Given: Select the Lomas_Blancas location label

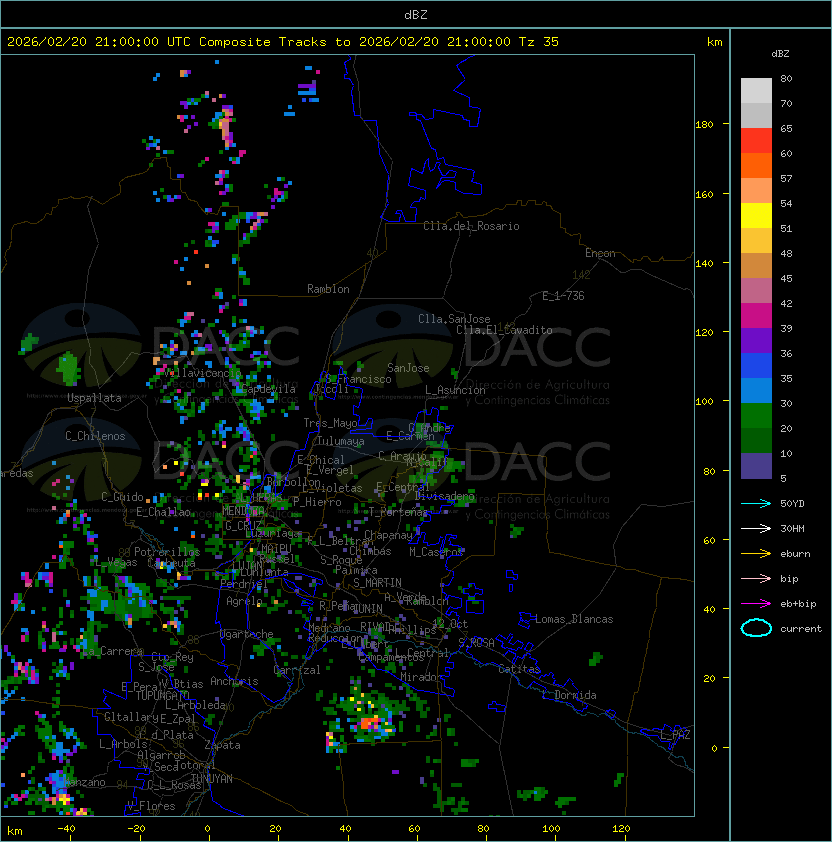Looking at the screenshot, I should click(574, 619).
